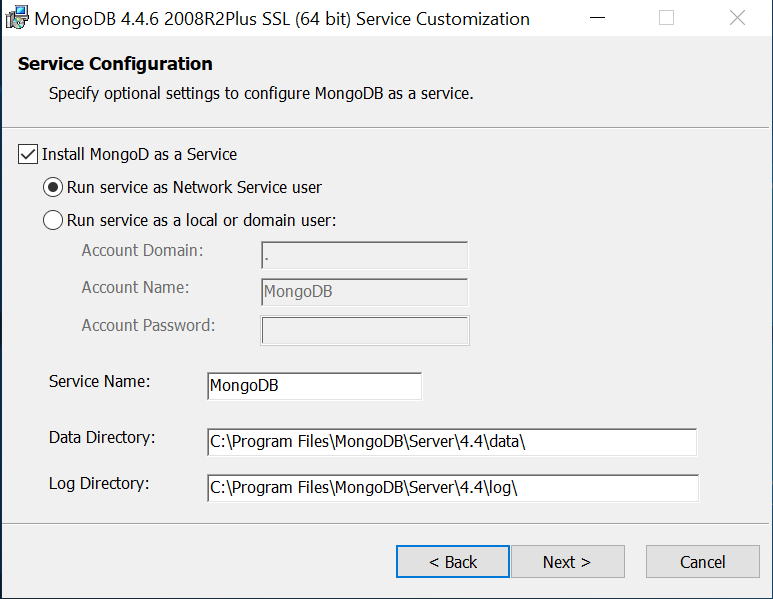Click the Log Directory label
The image size is (773, 599).
point(99,483)
